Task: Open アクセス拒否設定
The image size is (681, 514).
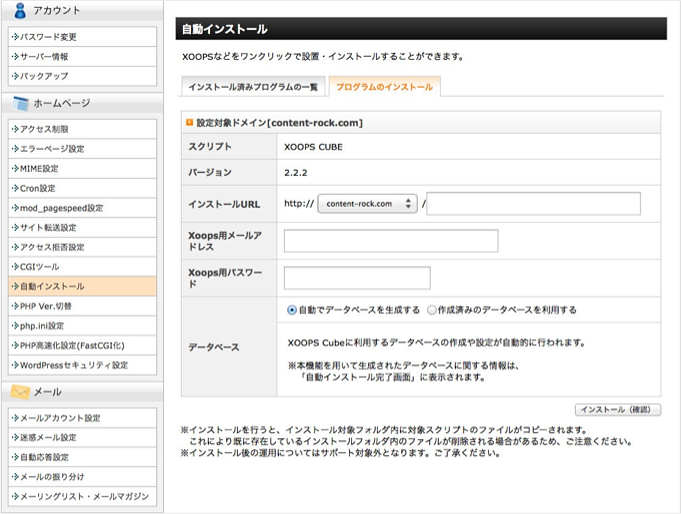Action: tap(83, 247)
